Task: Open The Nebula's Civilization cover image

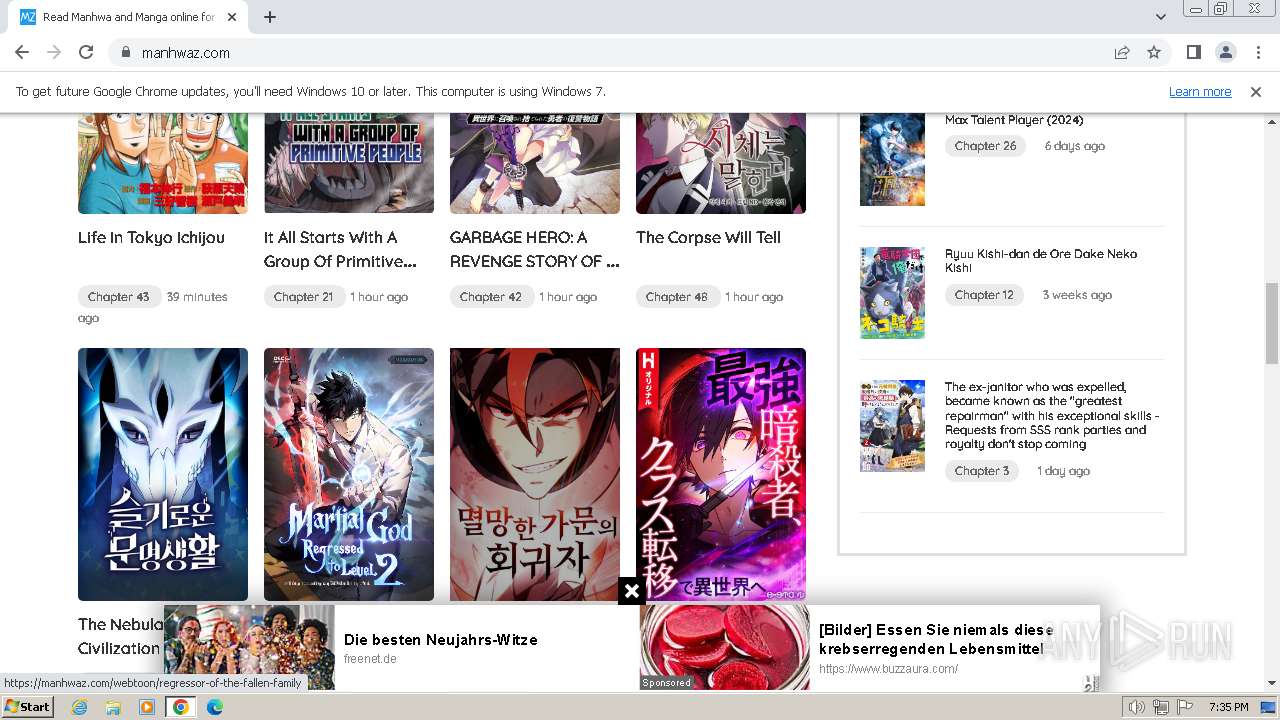Action: [163, 474]
